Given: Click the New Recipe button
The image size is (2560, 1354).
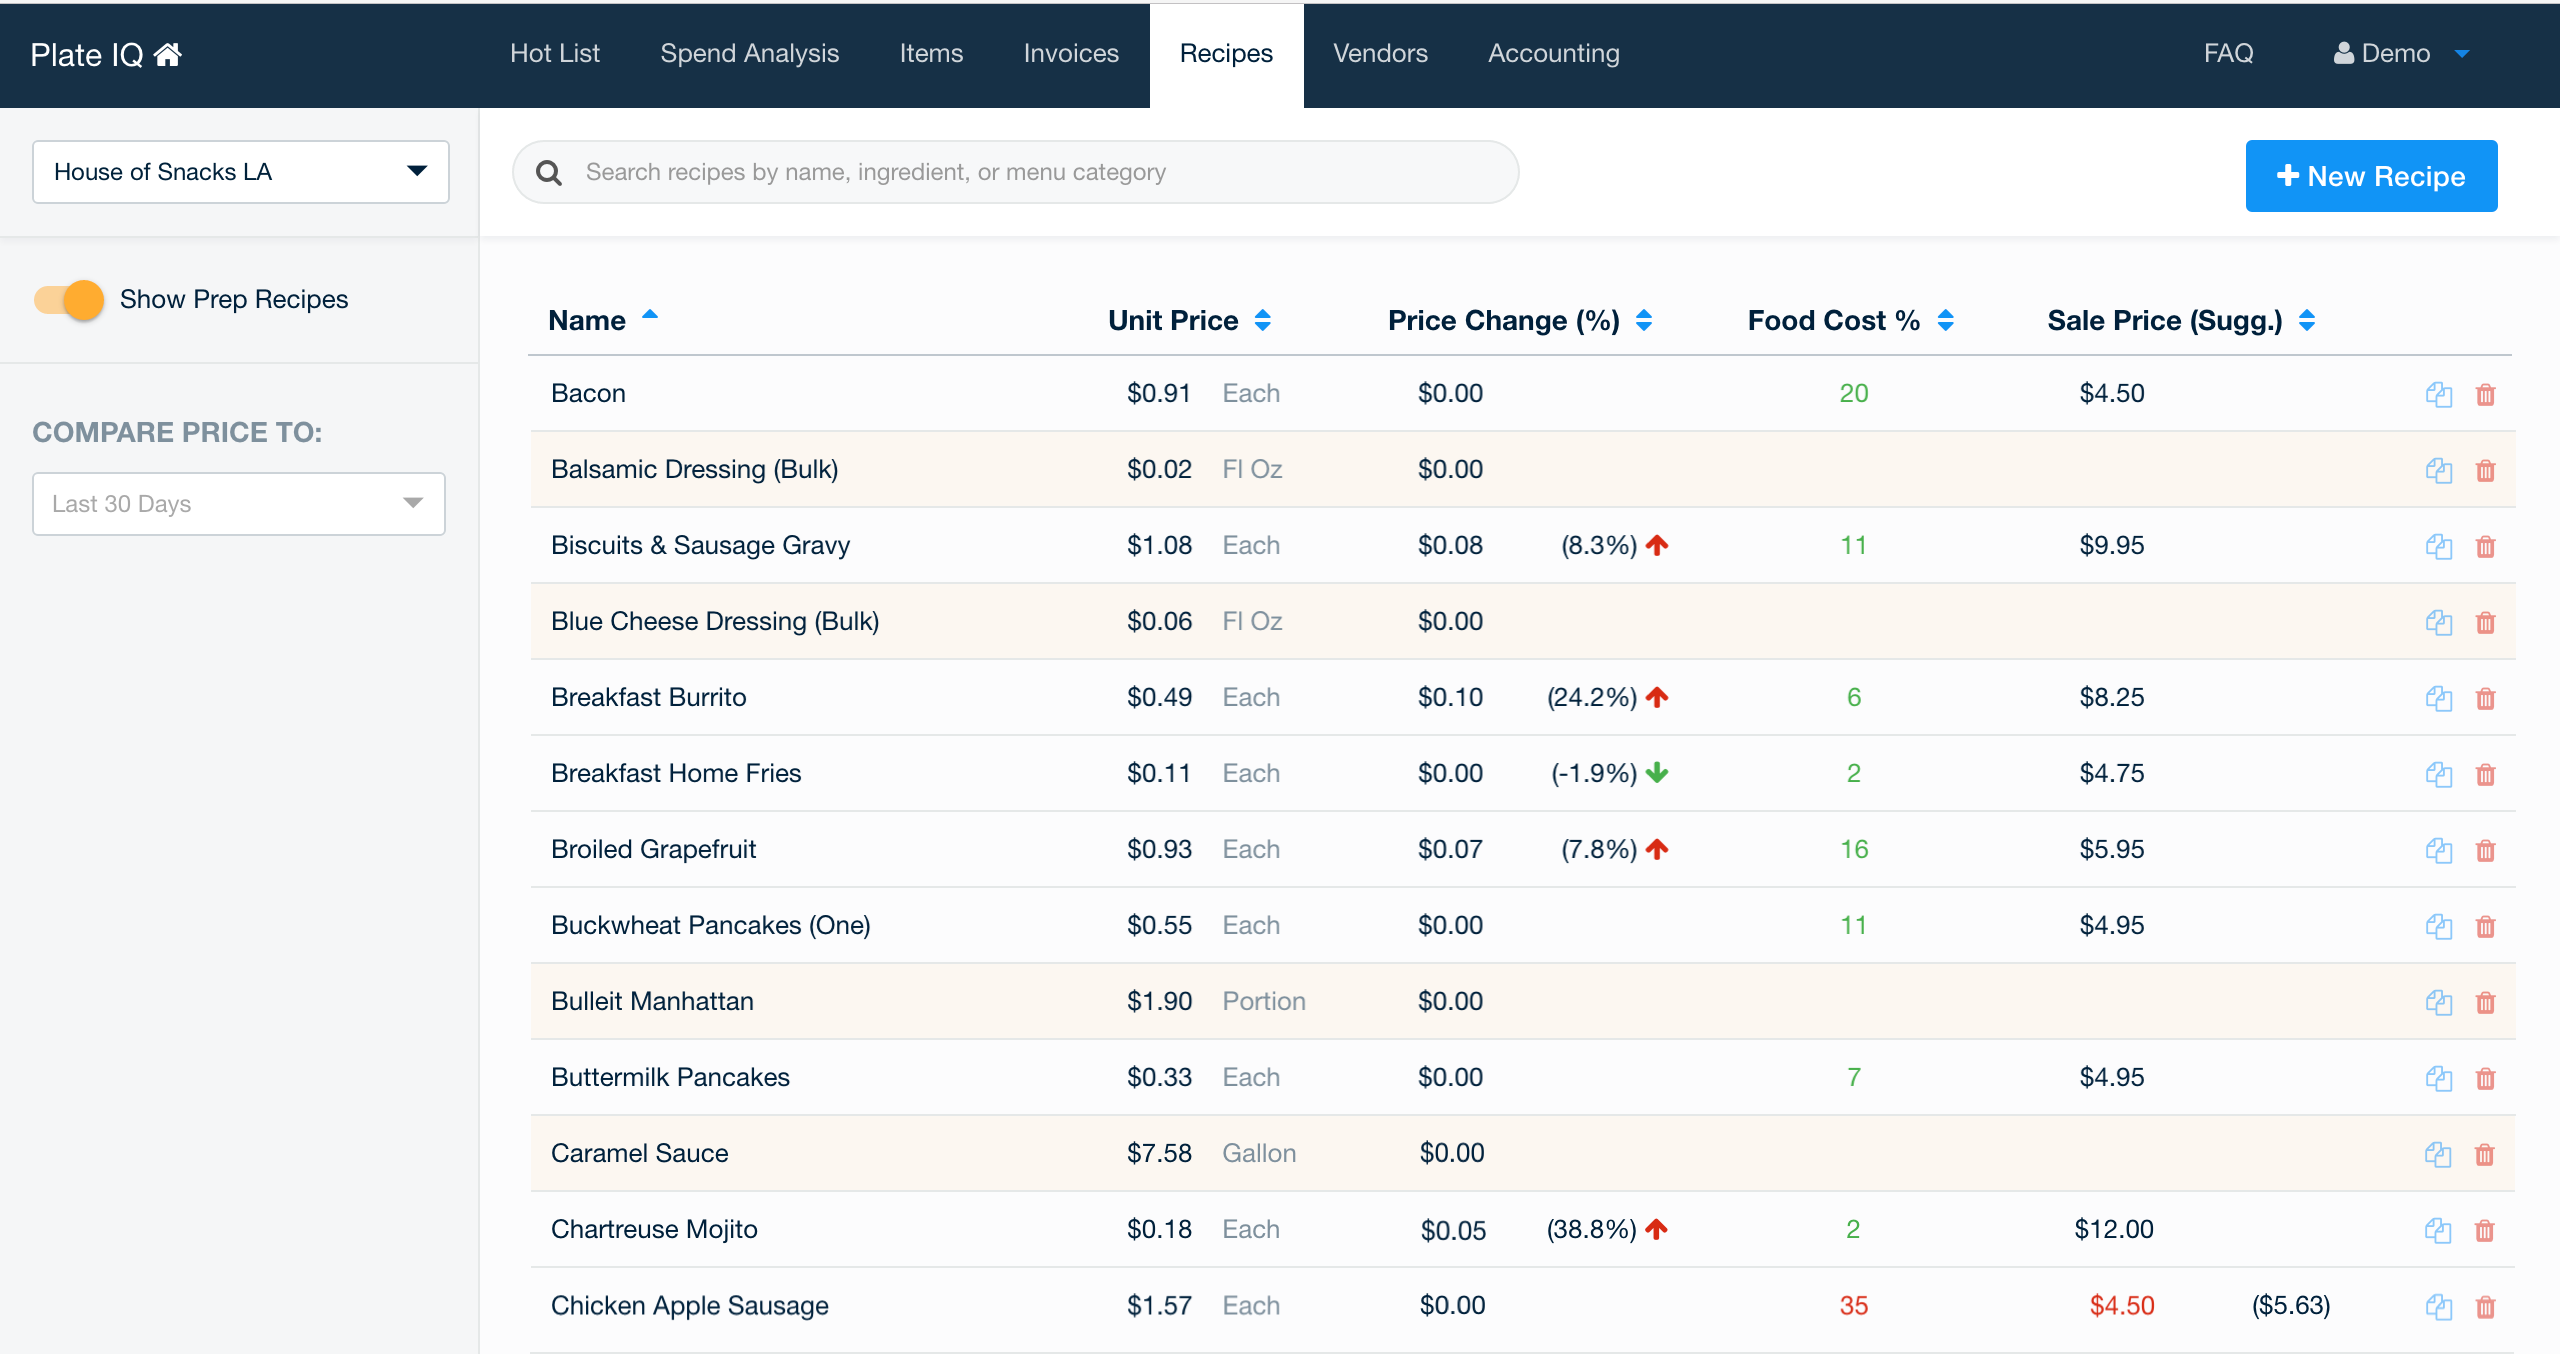Looking at the screenshot, I should [x=2371, y=176].
